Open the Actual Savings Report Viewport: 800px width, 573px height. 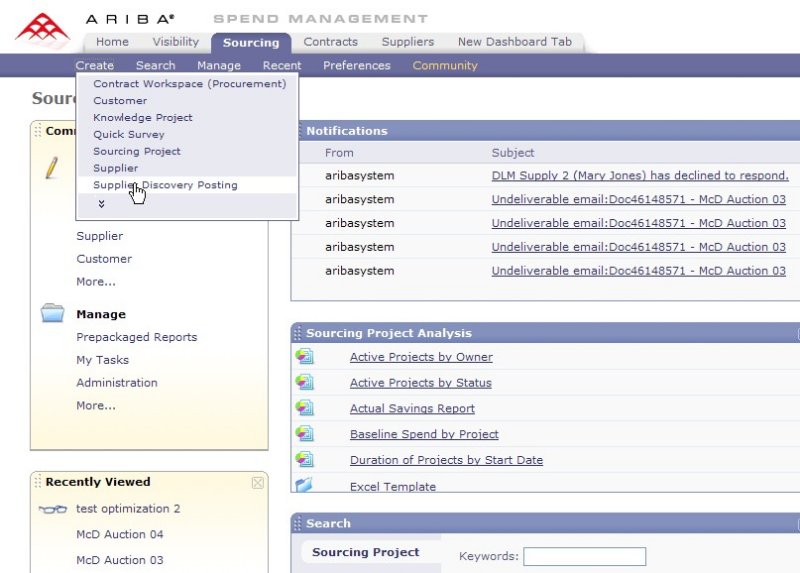pyautogui.click(x=412, y=408)
